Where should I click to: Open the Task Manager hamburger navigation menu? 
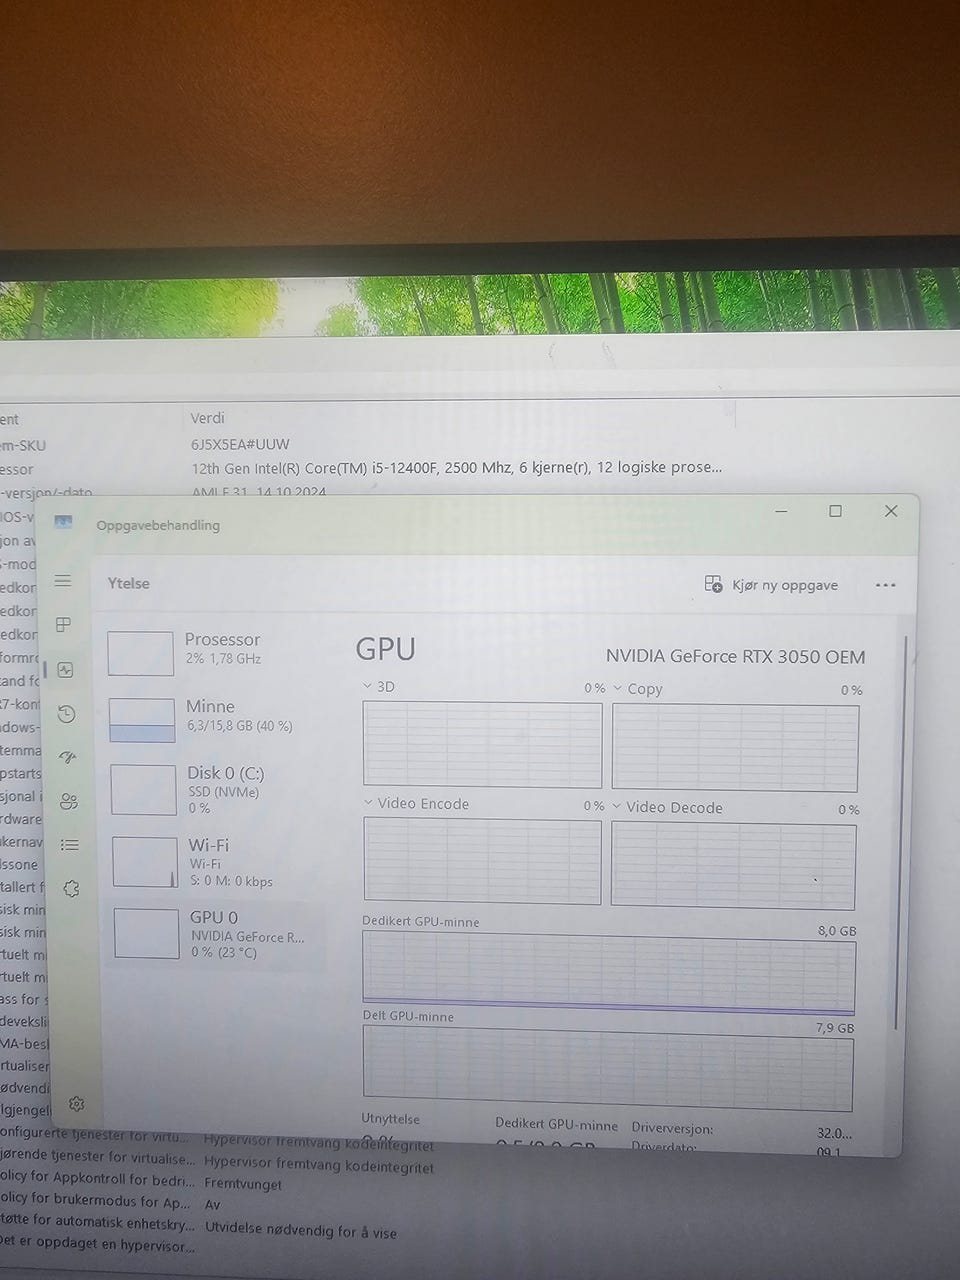(x=63, y=581)
